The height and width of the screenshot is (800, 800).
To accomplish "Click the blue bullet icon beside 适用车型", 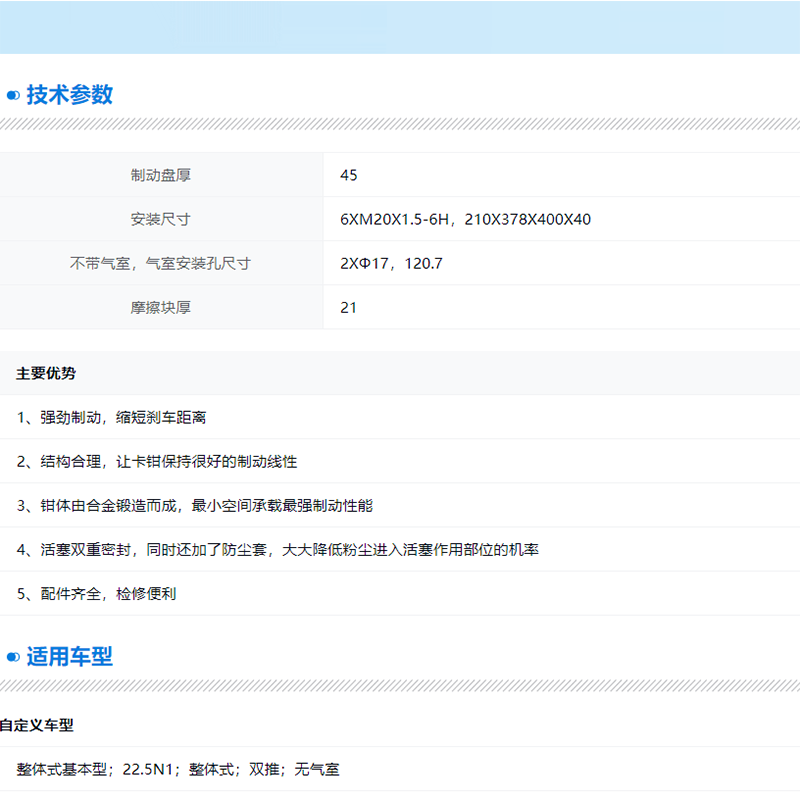I will [x=13, y=657].
